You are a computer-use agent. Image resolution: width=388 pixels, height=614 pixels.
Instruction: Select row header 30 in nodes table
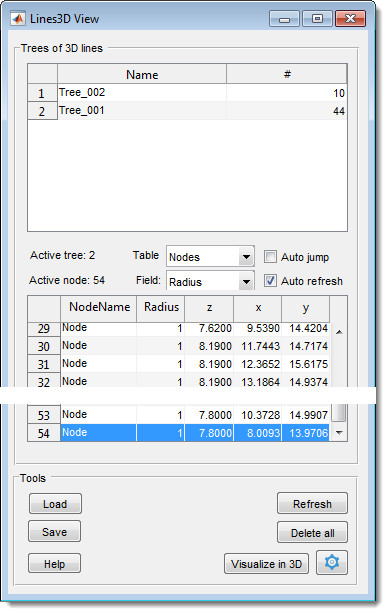(x=44, y=346)
